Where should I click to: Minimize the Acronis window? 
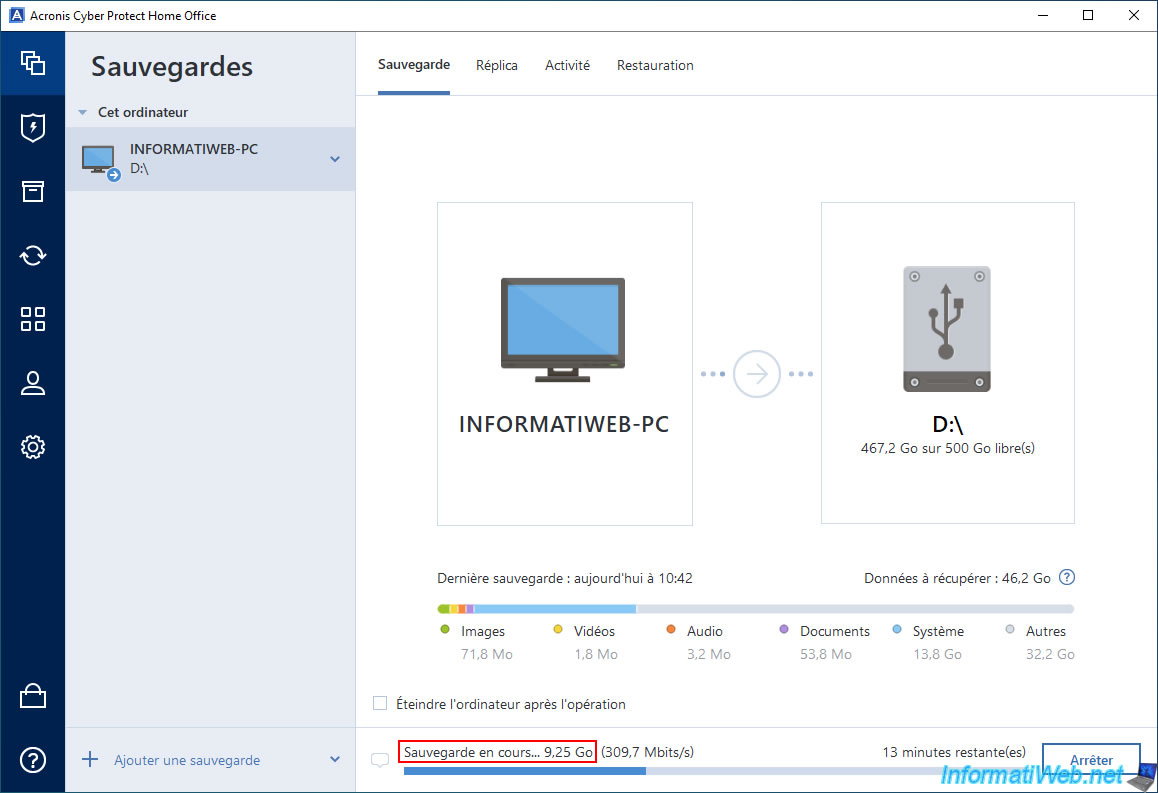point(1043,16)
